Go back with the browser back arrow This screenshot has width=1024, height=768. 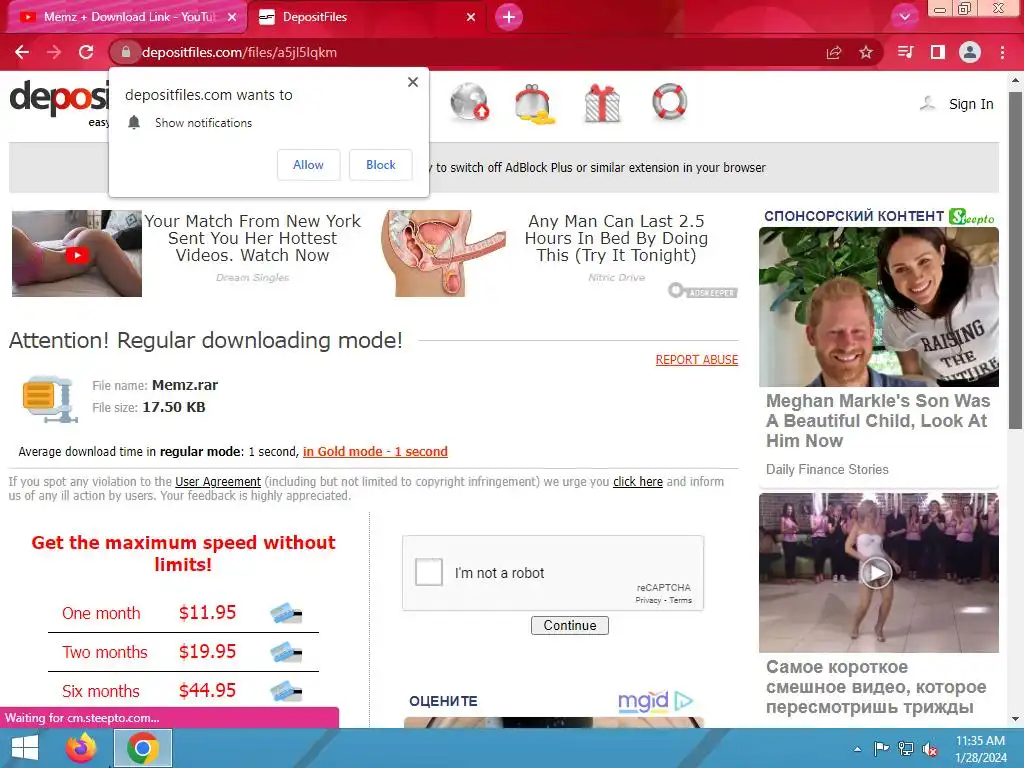coord(22,52)
